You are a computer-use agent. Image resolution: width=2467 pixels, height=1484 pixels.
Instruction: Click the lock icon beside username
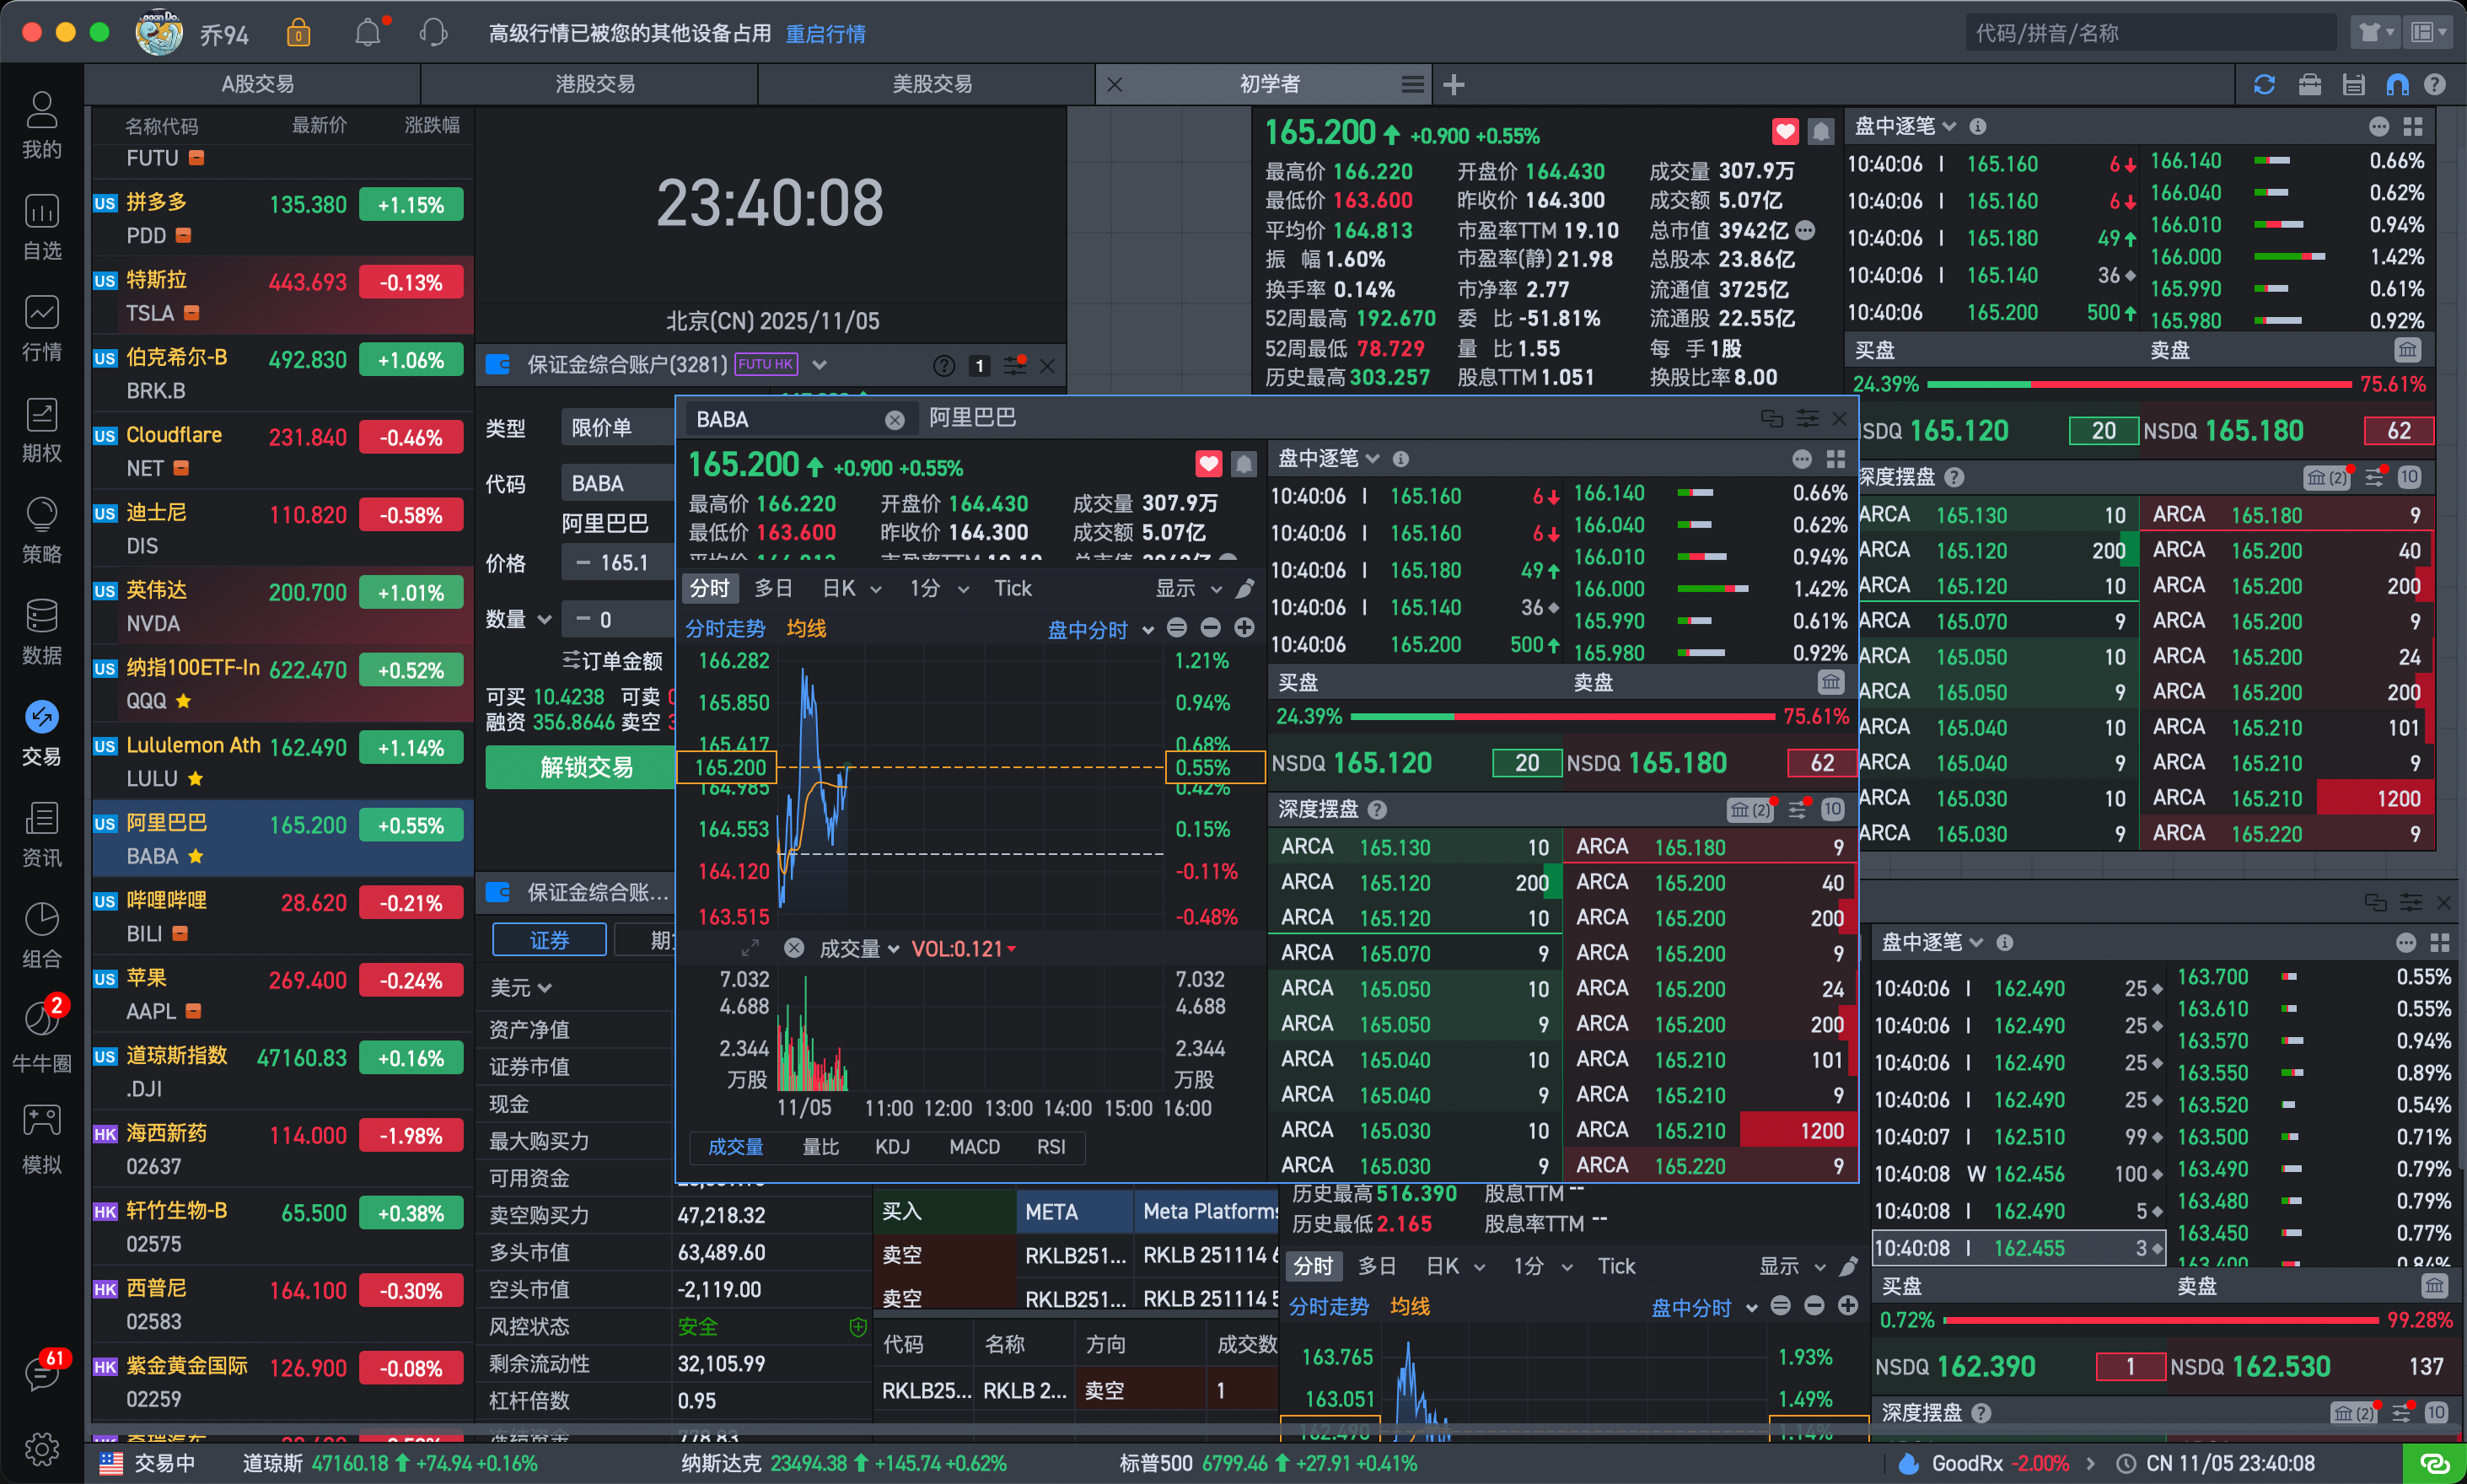[298, 33]
